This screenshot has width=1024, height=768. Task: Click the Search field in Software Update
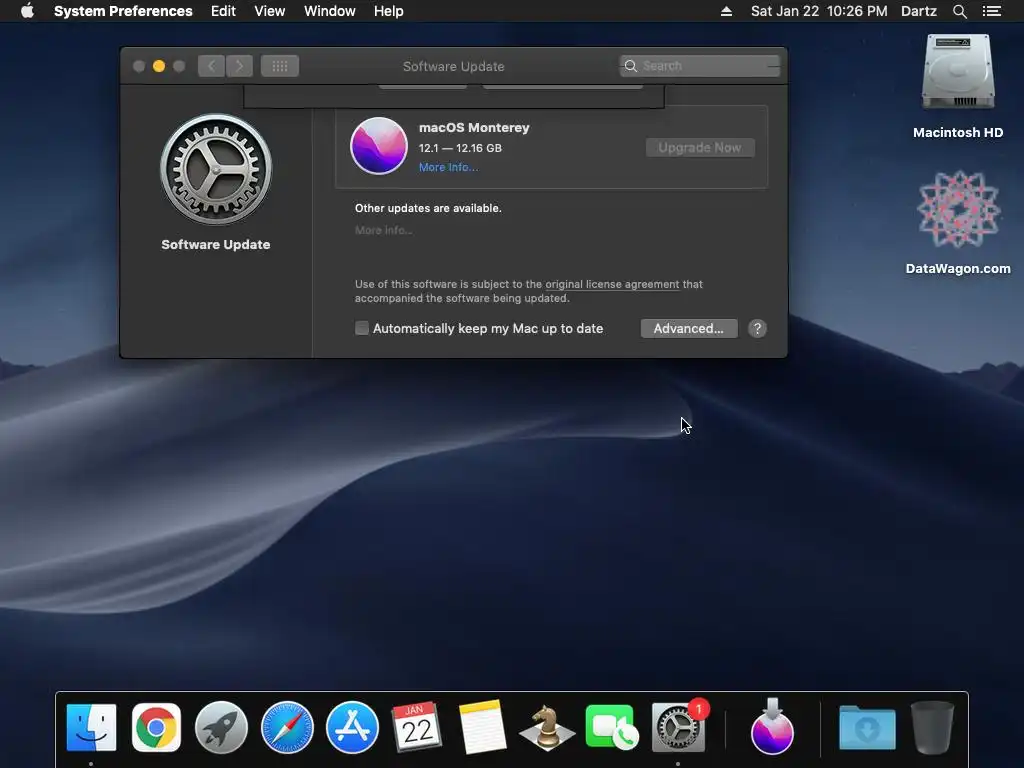click(699, 66)
